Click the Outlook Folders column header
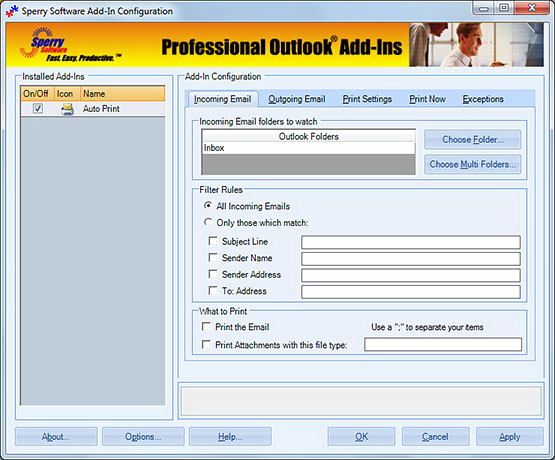 tap(308, 136)
